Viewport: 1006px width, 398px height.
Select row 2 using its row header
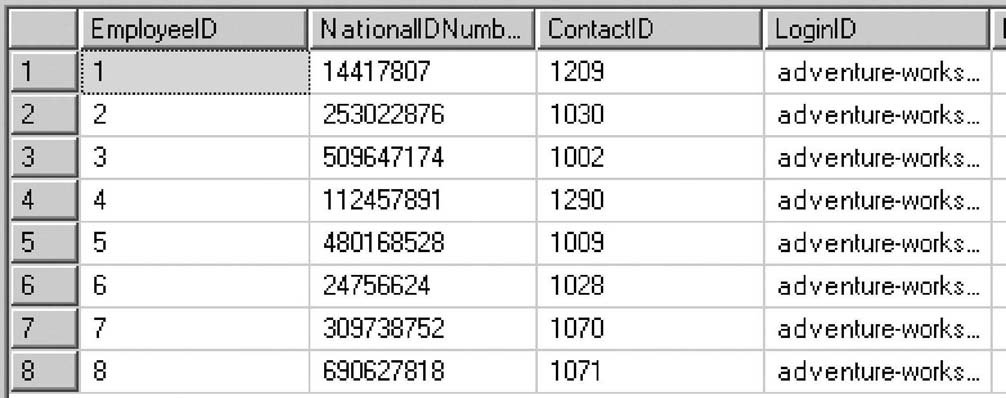pyautogui.click(x=44, y=115)
